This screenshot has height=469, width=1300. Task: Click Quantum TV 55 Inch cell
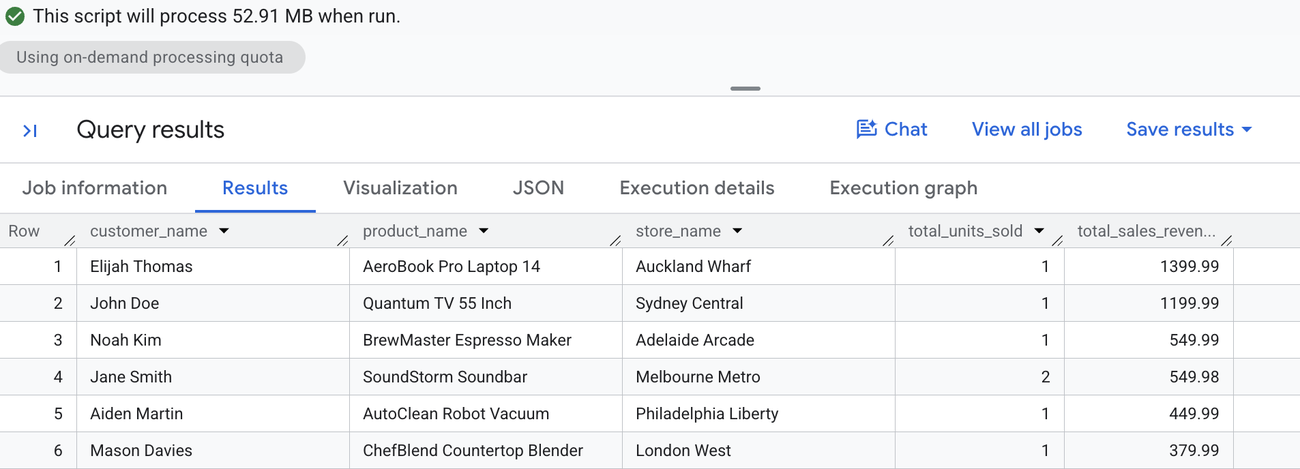click(485, 303)
